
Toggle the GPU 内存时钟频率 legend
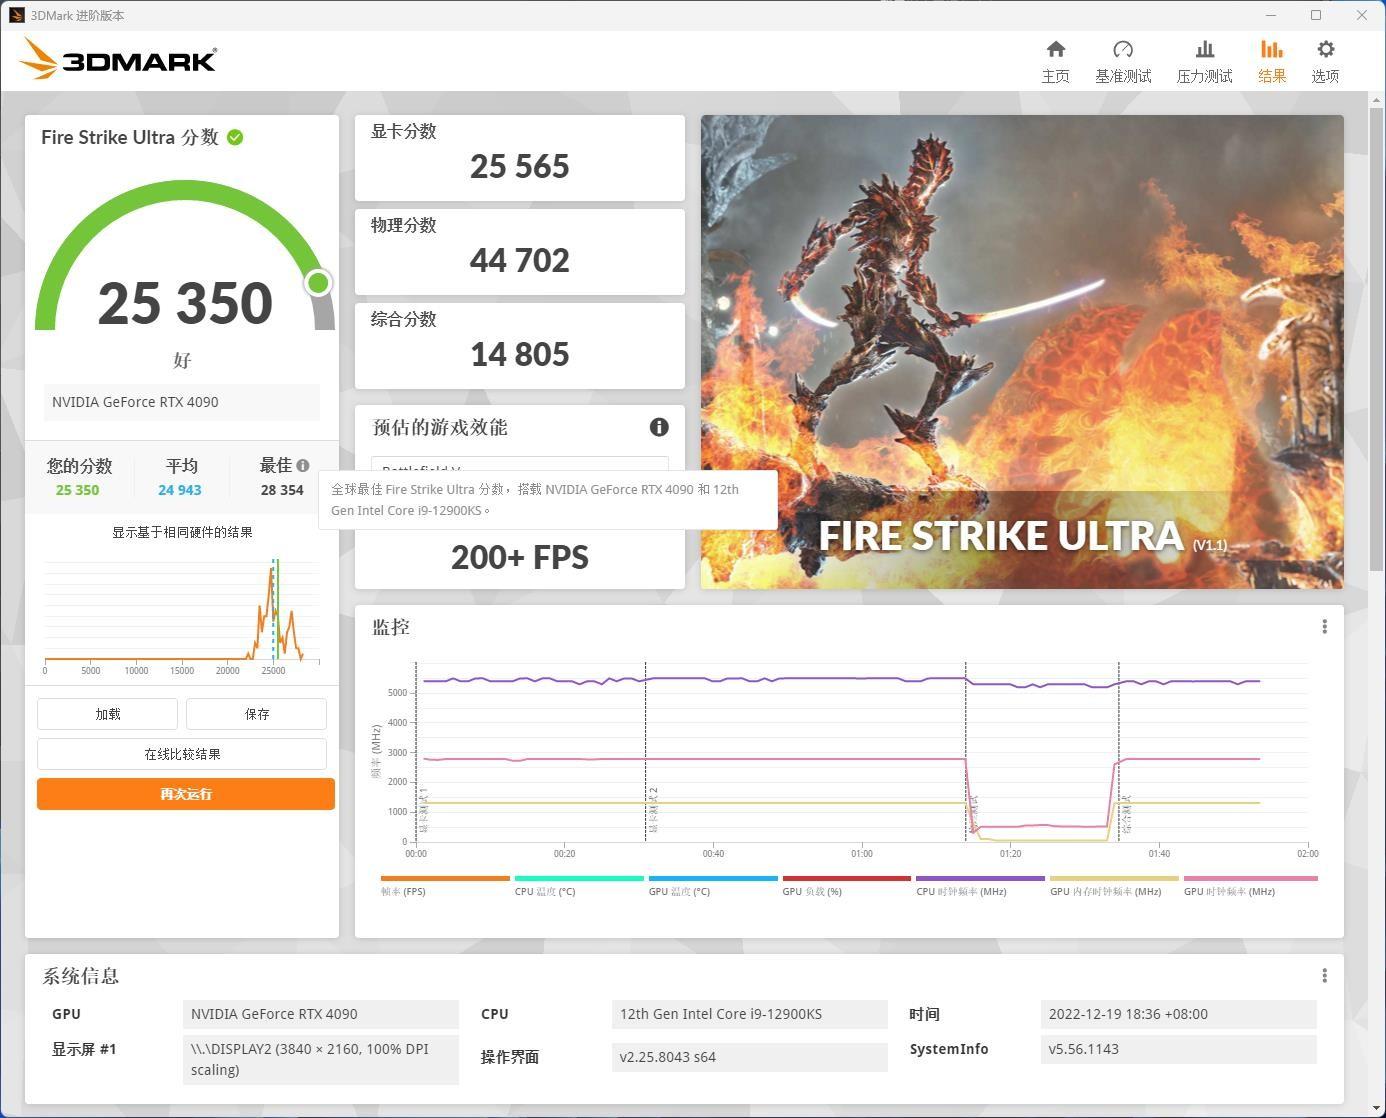tap(1114, 886)
